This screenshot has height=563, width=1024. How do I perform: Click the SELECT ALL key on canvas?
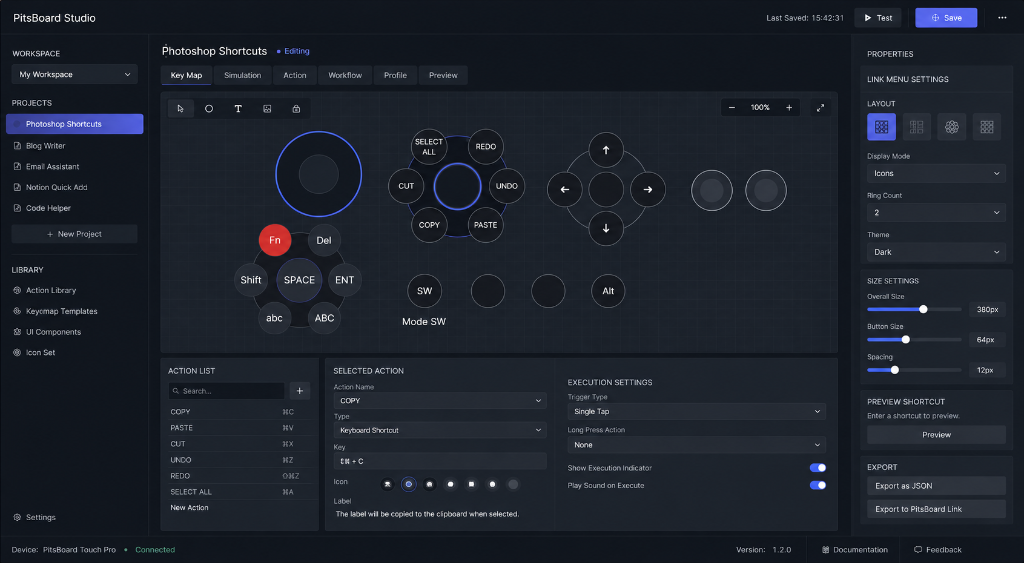[428, 146]
